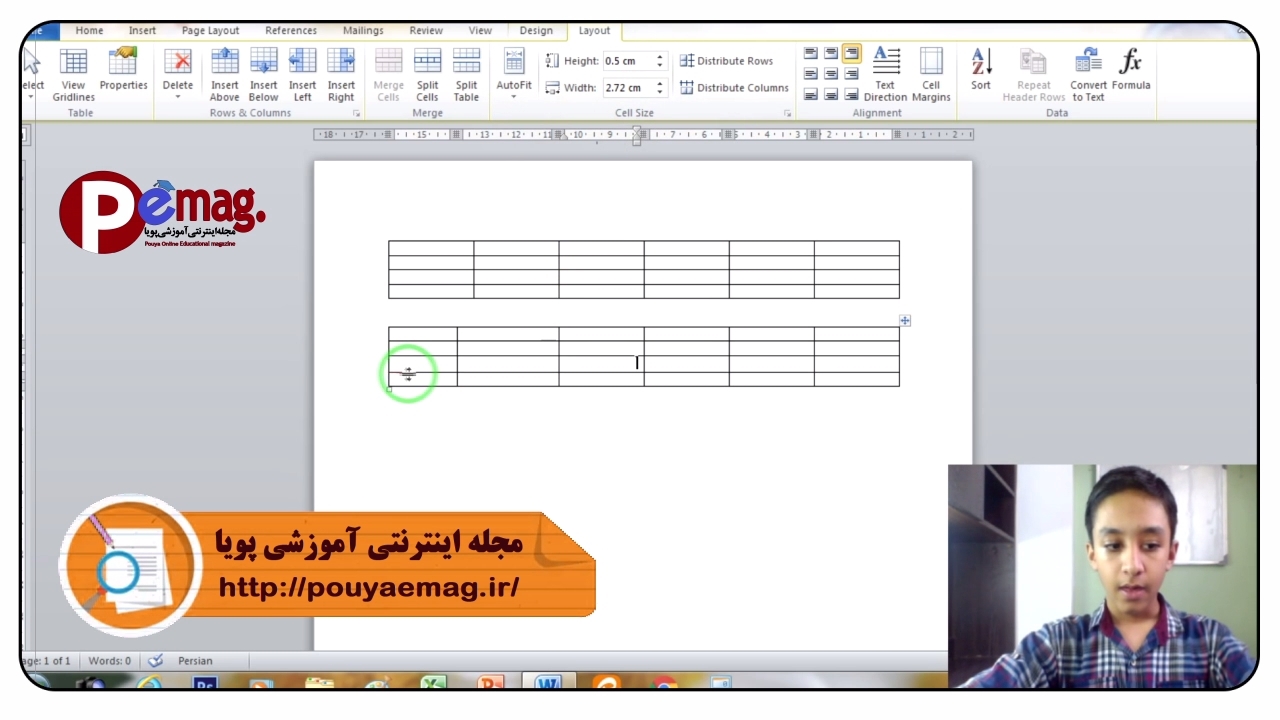Toggle View Gridlines for the table
This screenshot has width=1280, height=720.
click(x=73, y=74)
